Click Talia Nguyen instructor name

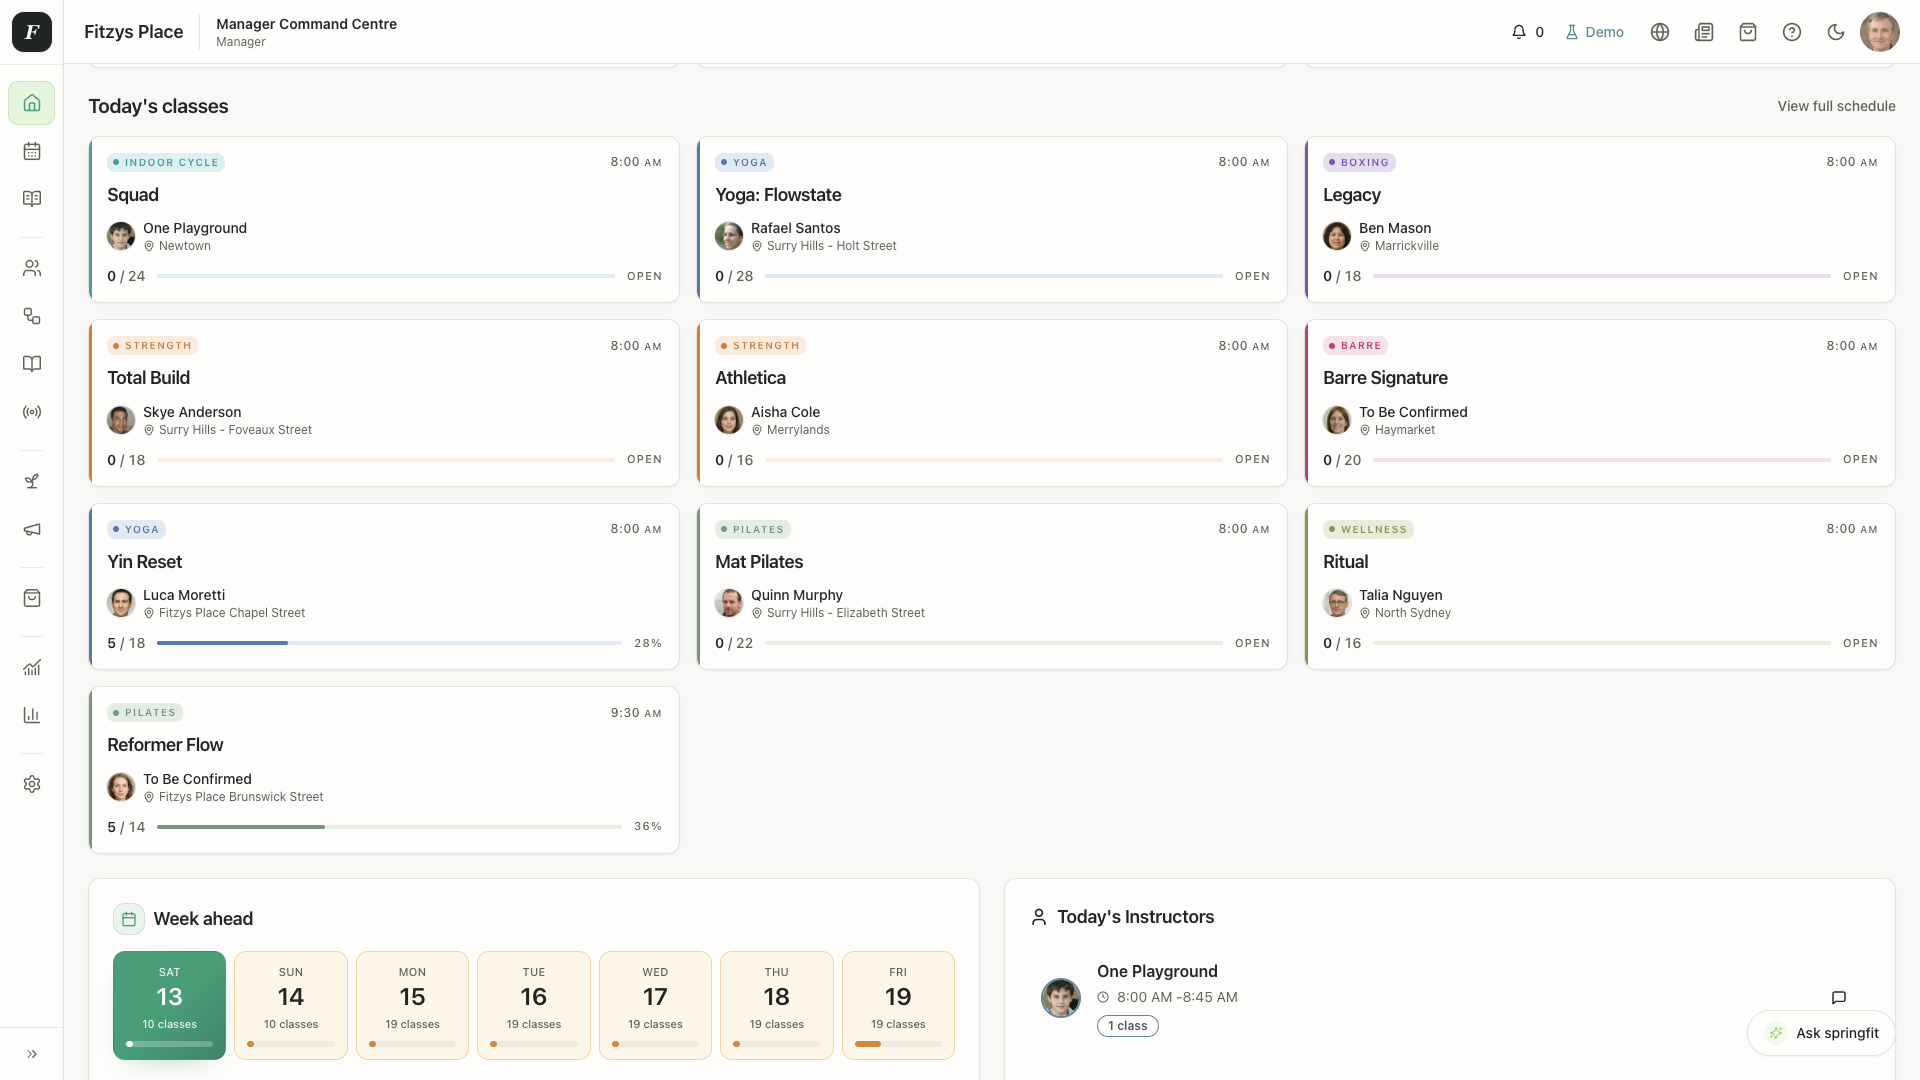1400,595
